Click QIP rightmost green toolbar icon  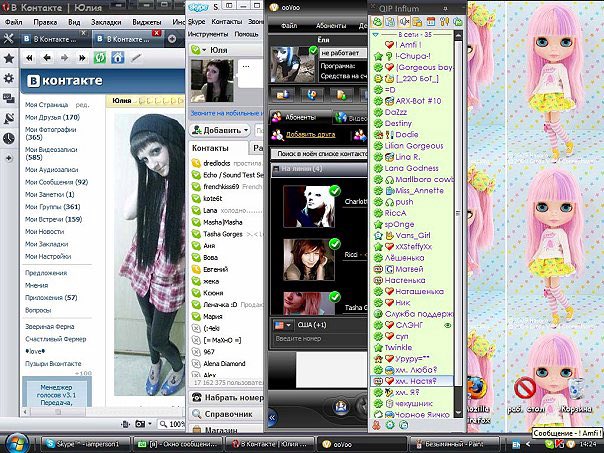click(x=458, y=22)
